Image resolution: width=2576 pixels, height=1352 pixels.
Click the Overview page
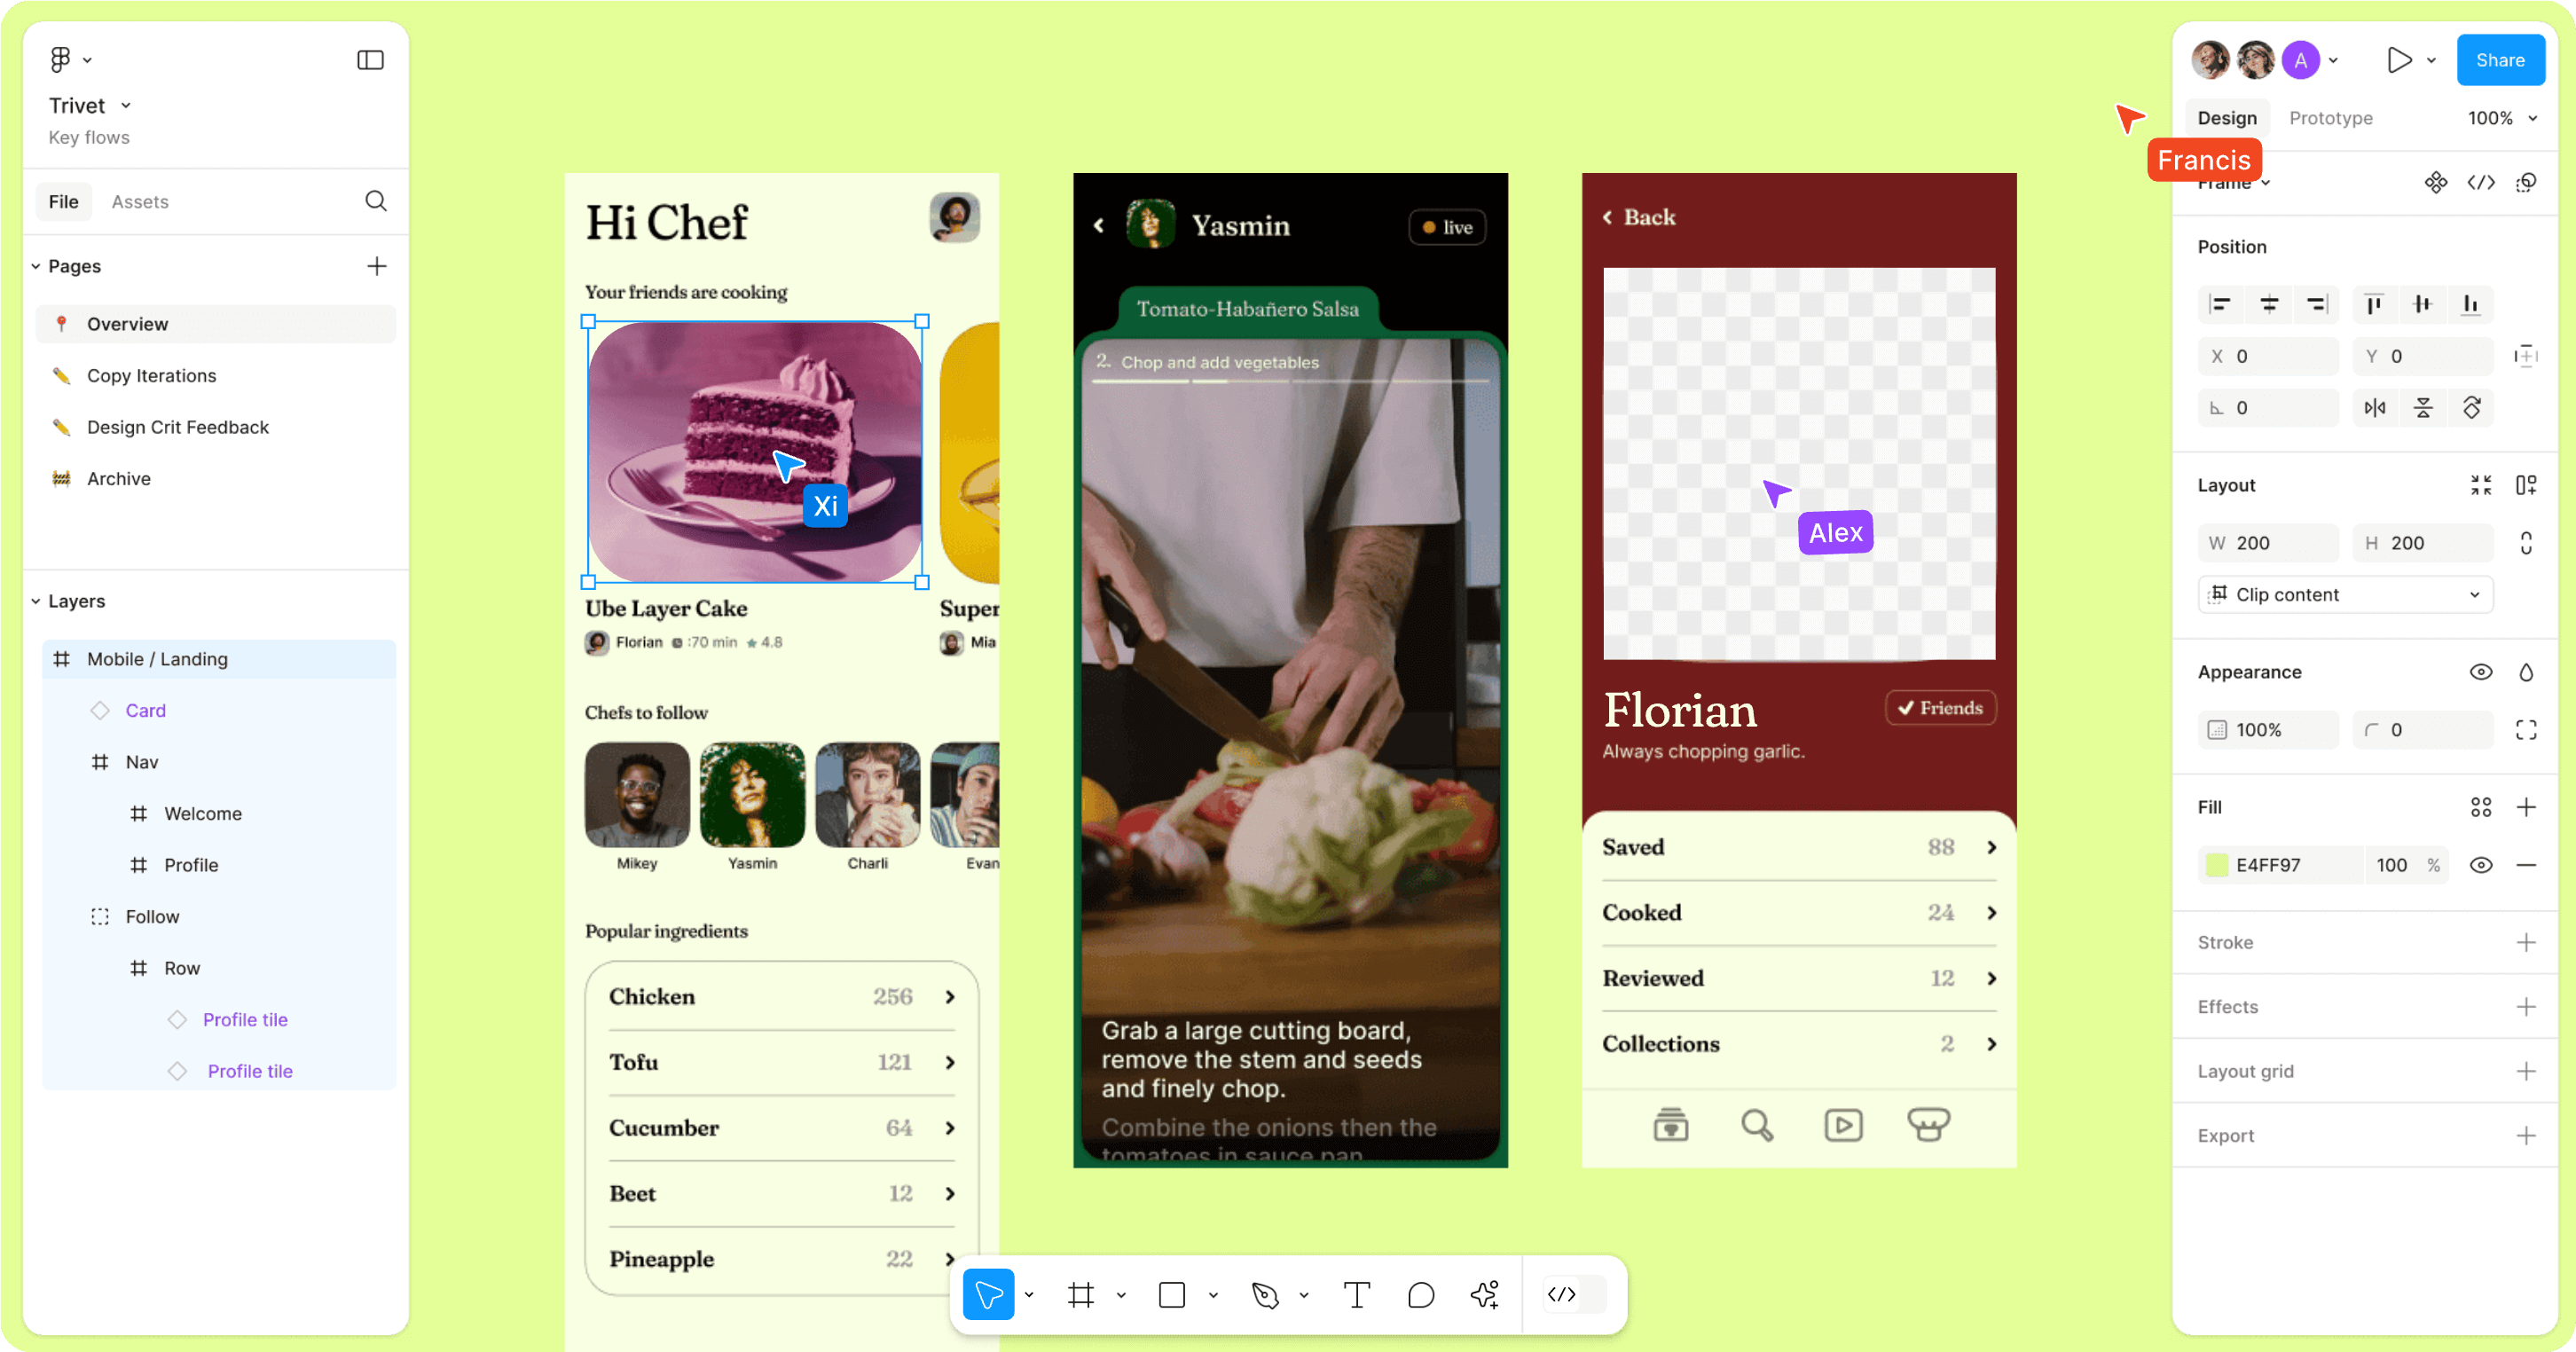point(126,322)
